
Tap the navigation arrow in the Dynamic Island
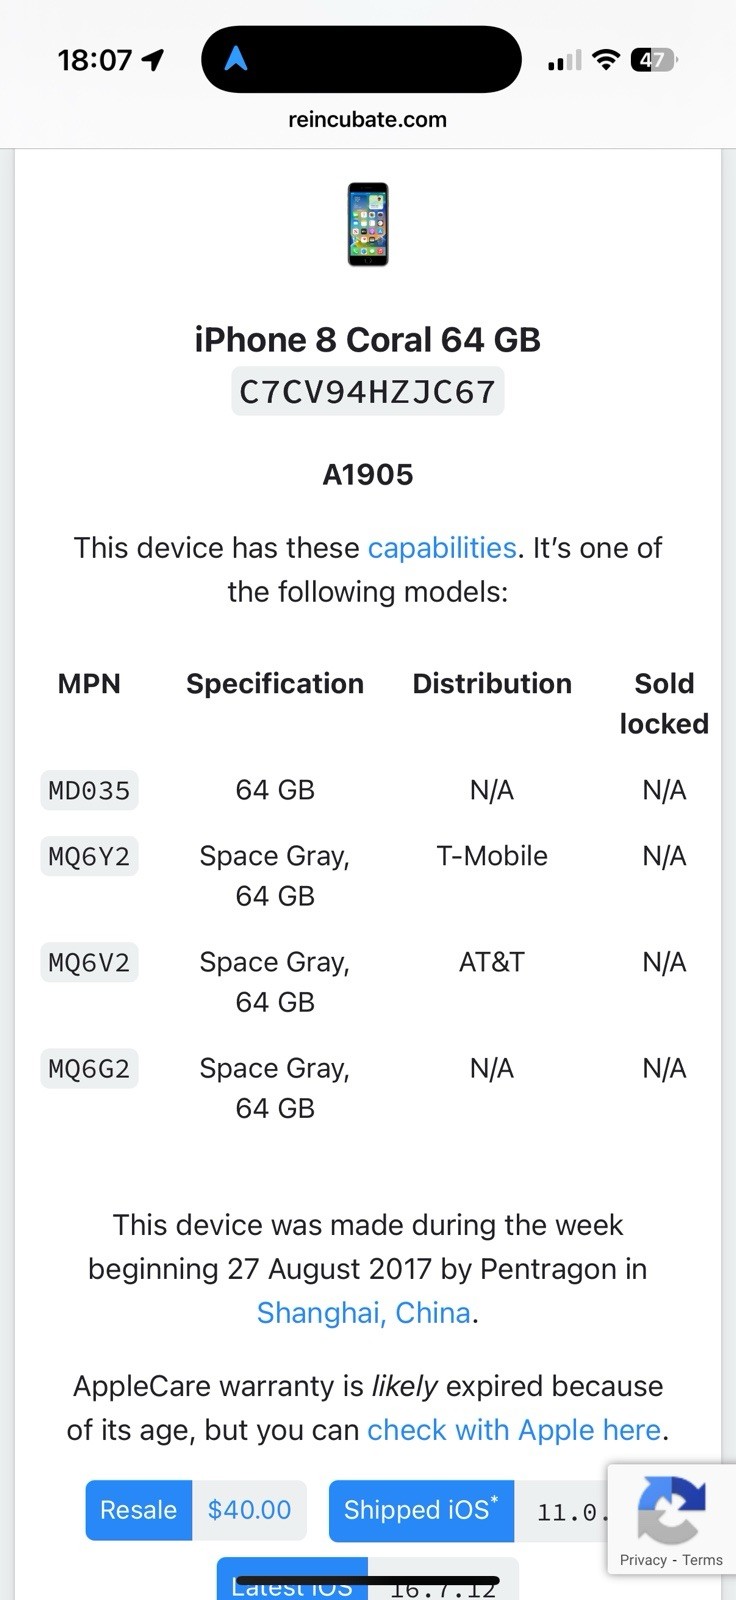236,60
